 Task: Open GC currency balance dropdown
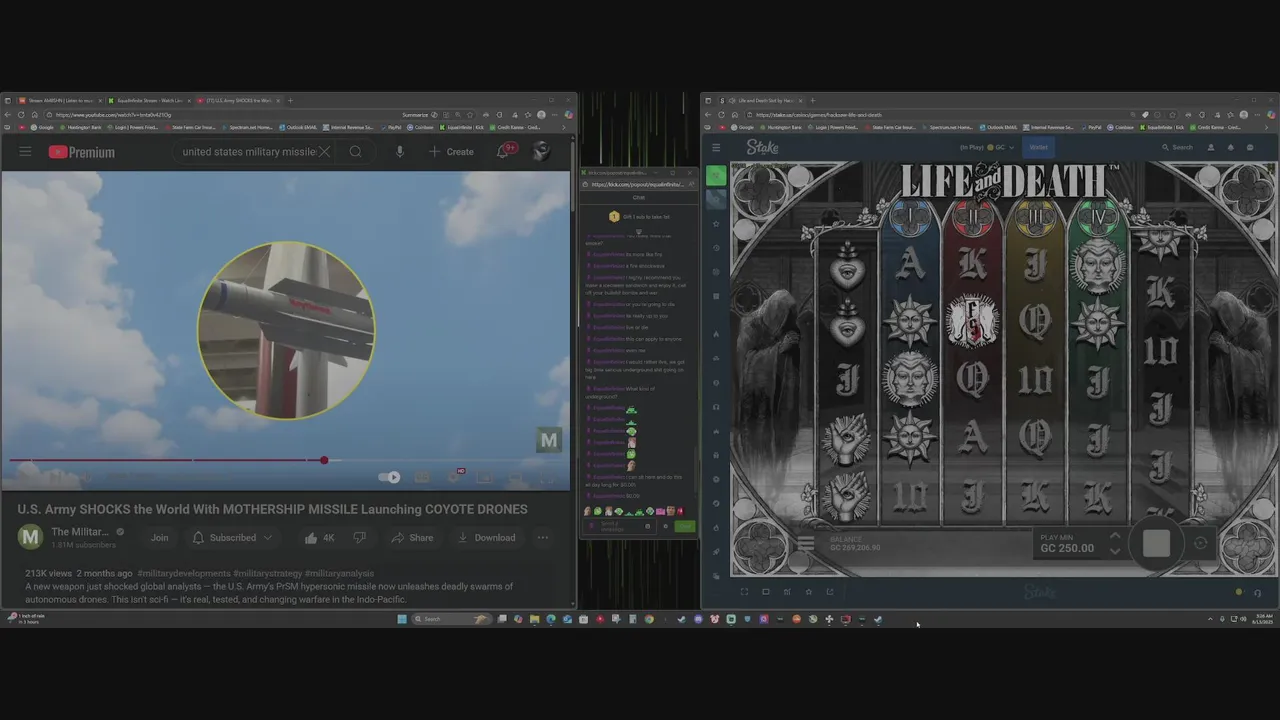[1002, 147]
